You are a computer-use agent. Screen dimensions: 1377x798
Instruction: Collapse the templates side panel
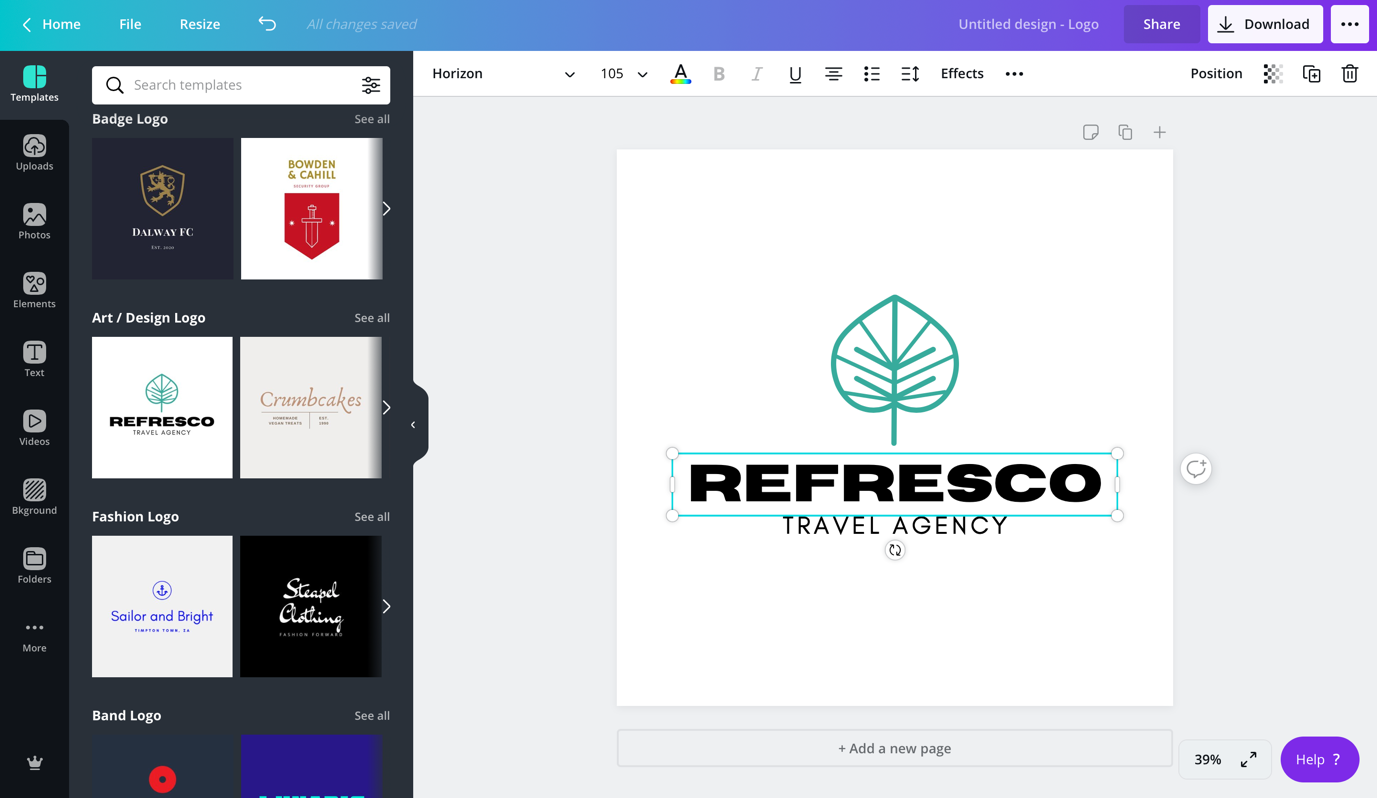414,425
